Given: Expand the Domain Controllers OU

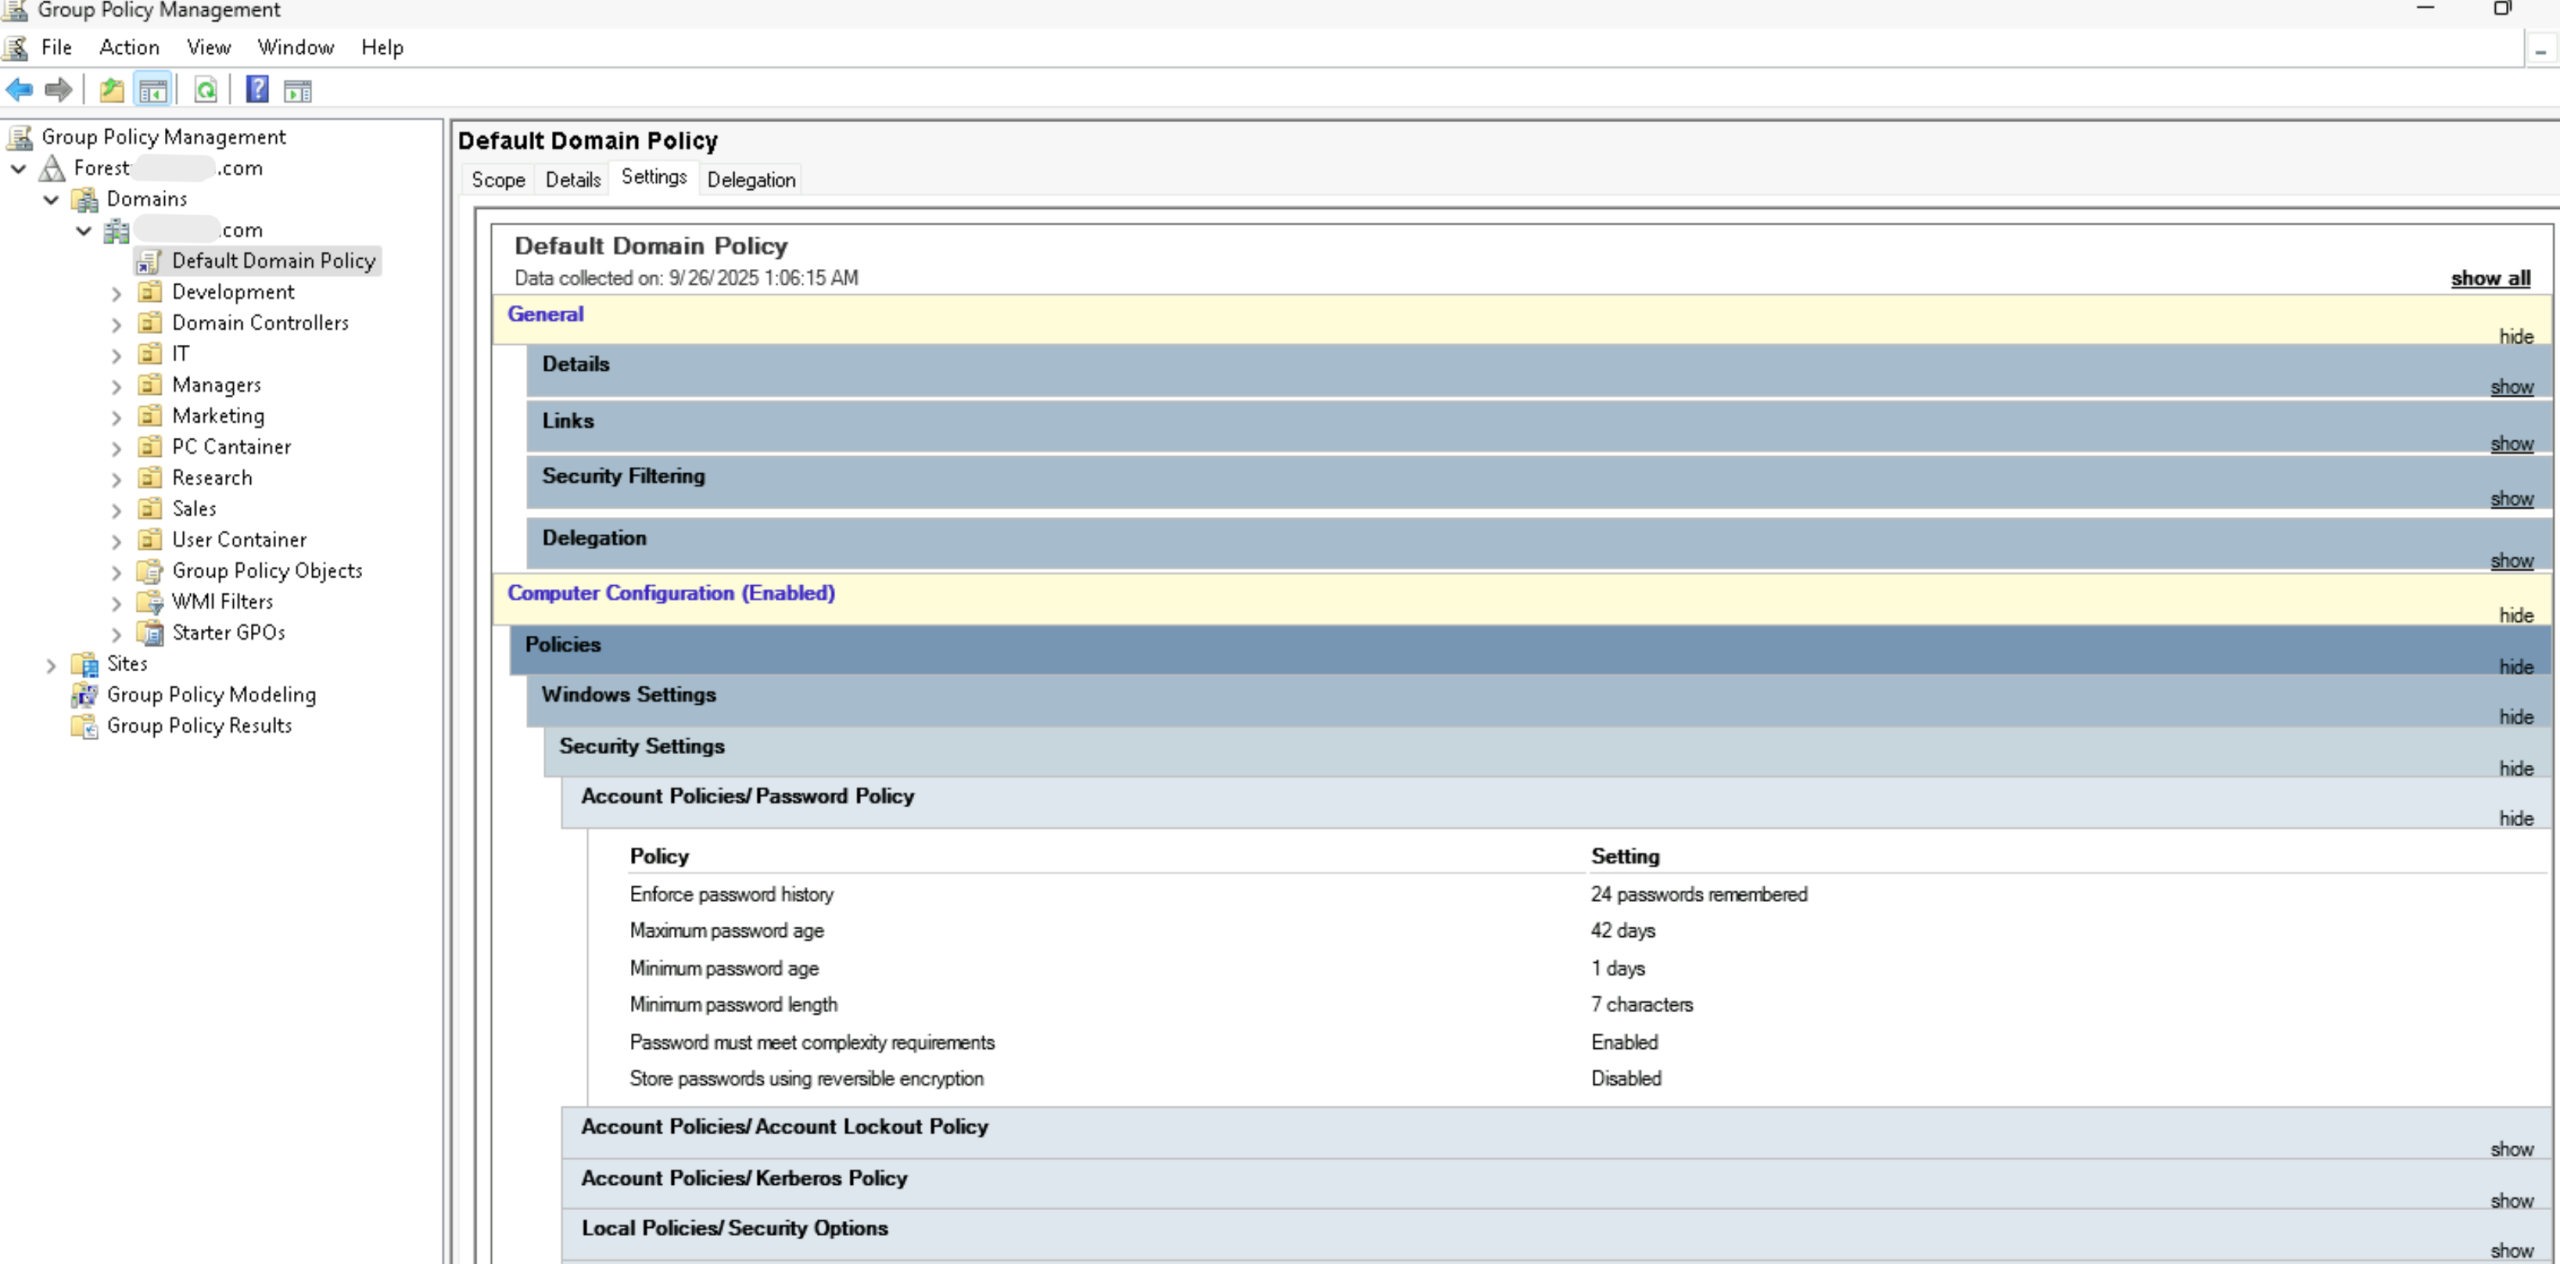Looking at the screenshot, I should click(116, 324).
